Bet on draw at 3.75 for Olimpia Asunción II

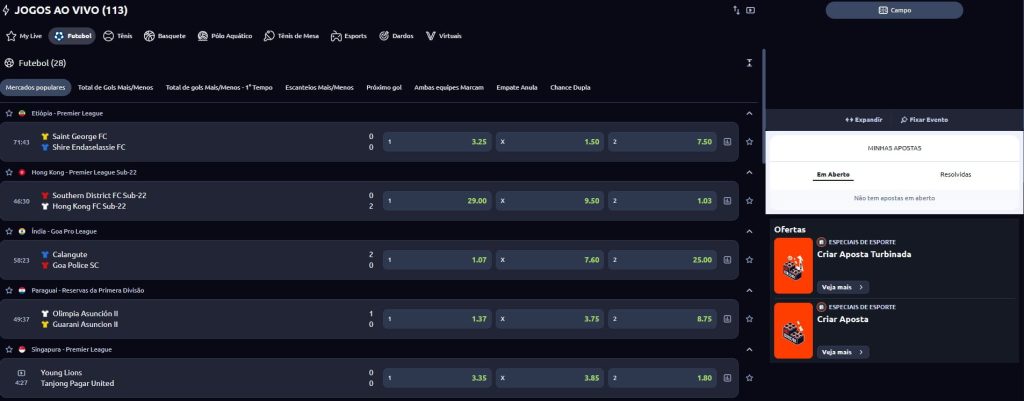551,319
